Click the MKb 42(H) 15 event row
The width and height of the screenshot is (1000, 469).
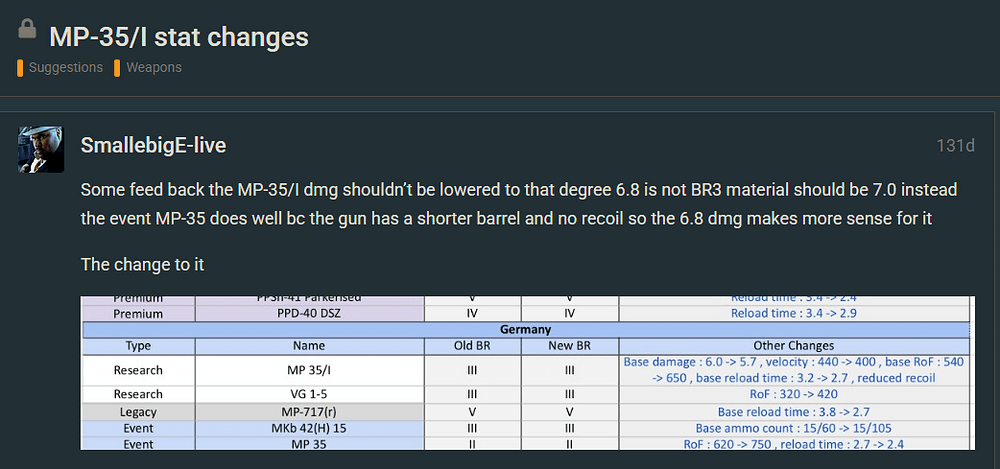(x=309, y=427)
